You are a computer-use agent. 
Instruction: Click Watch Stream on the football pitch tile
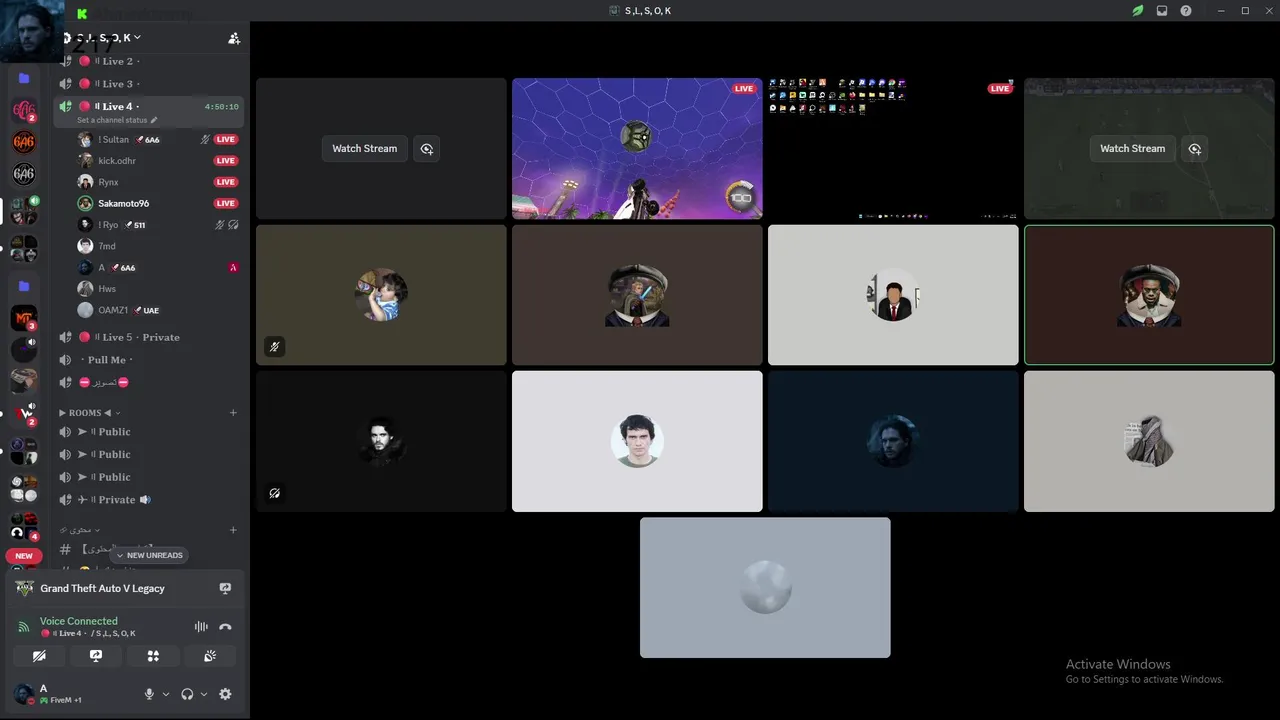[x=1132, y=148]
